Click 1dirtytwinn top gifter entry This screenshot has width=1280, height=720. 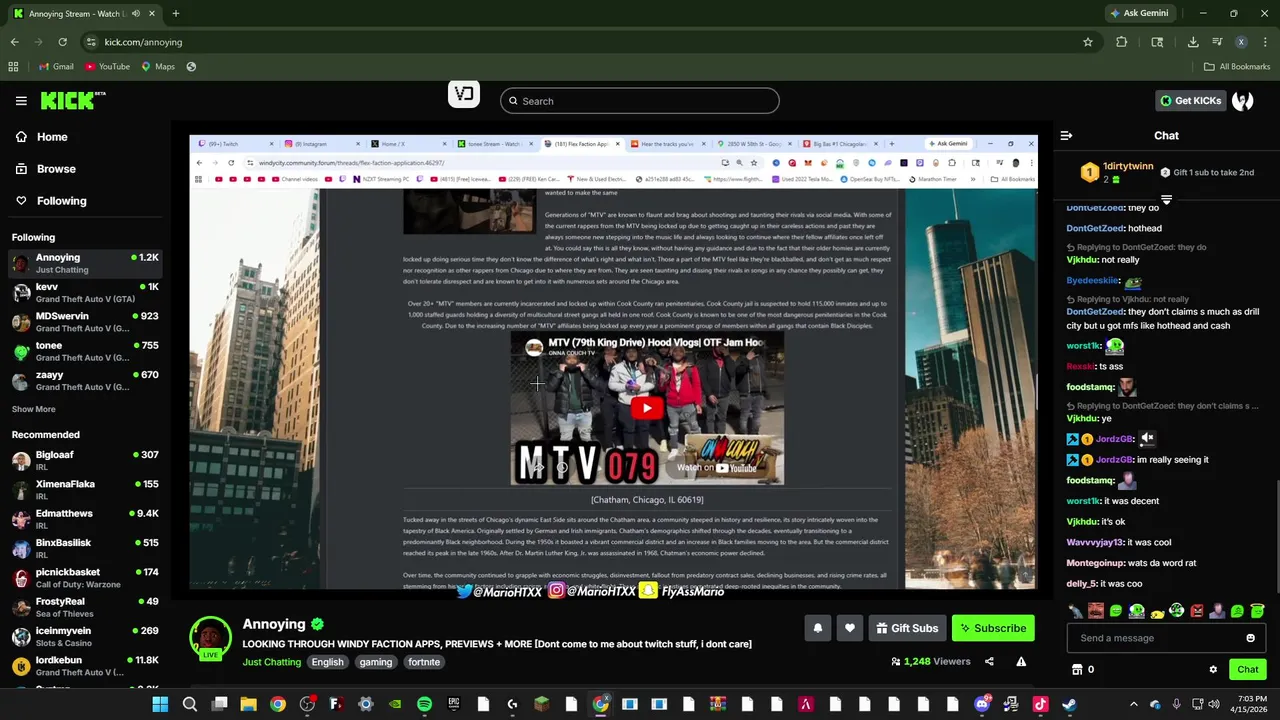1117,172
